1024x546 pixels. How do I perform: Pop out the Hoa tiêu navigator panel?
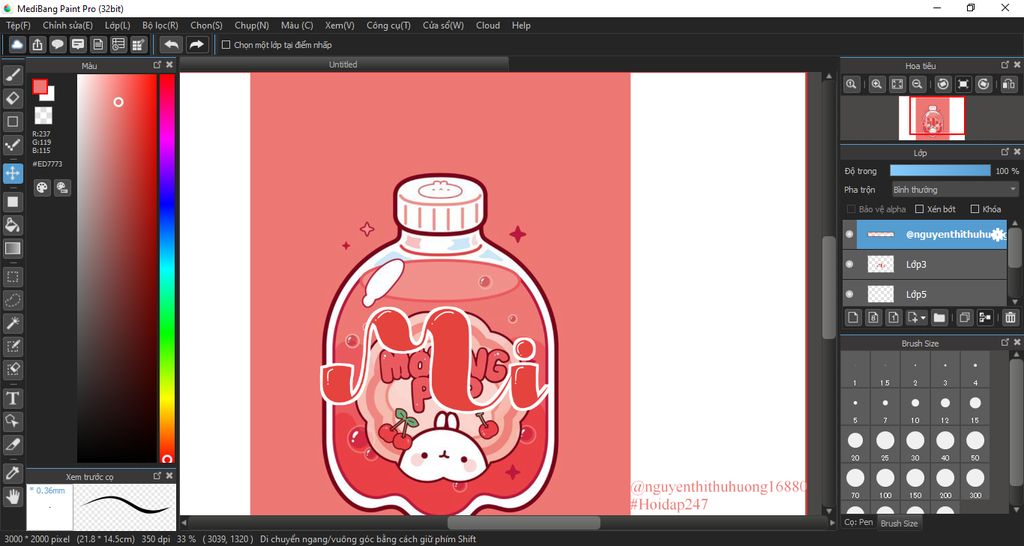pos(1005,65)
